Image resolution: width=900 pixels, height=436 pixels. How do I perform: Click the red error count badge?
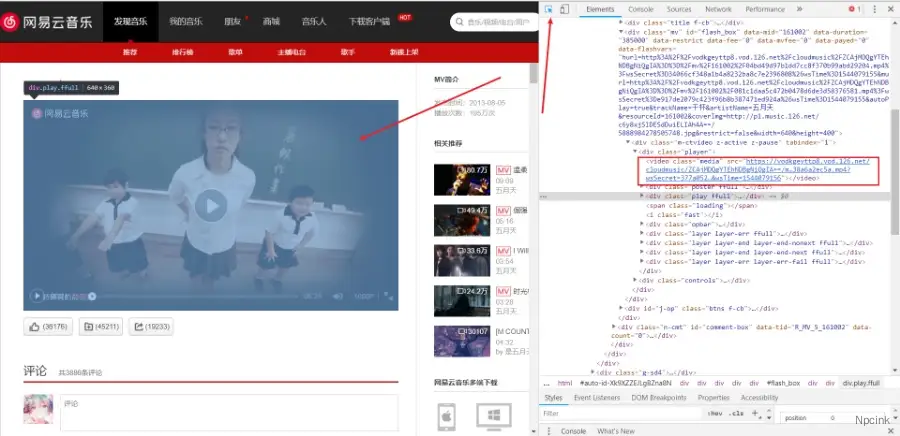[x=855, y=9]
